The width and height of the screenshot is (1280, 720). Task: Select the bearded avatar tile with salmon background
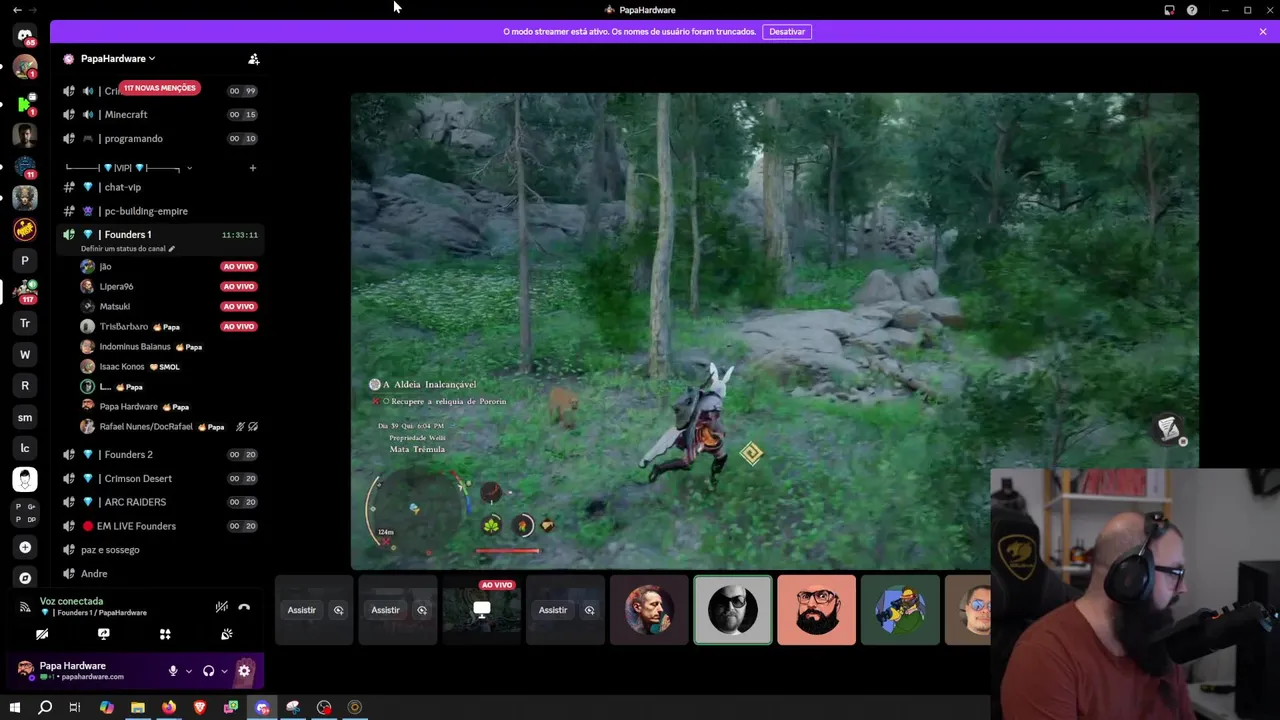[x=816, y=610]
